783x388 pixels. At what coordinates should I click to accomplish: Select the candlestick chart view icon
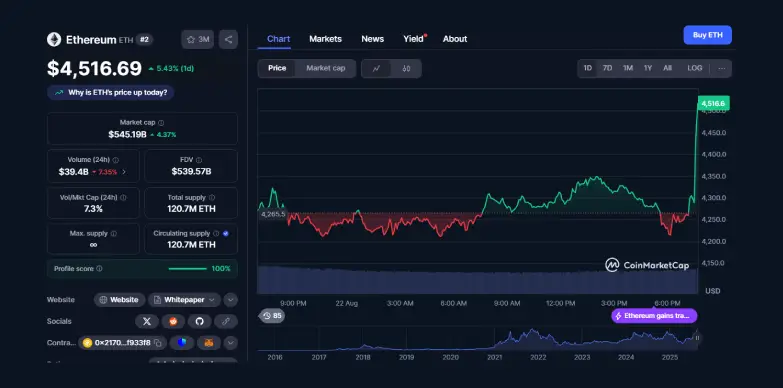[x=406, y=68]
